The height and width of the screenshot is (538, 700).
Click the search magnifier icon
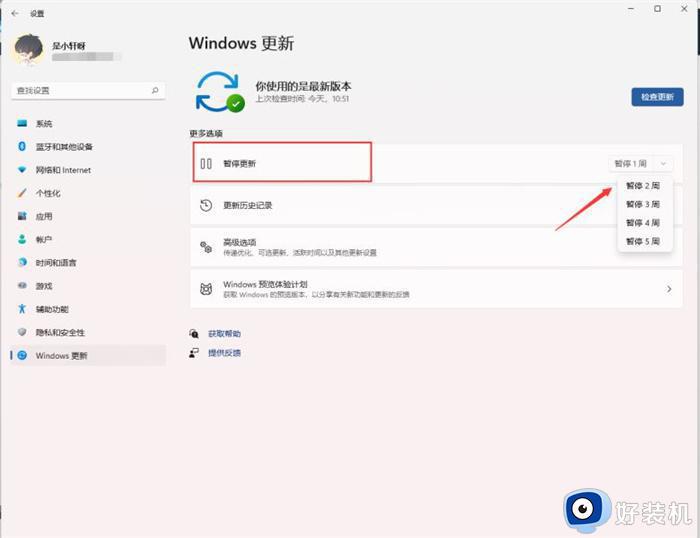click(x=155, y=91)
